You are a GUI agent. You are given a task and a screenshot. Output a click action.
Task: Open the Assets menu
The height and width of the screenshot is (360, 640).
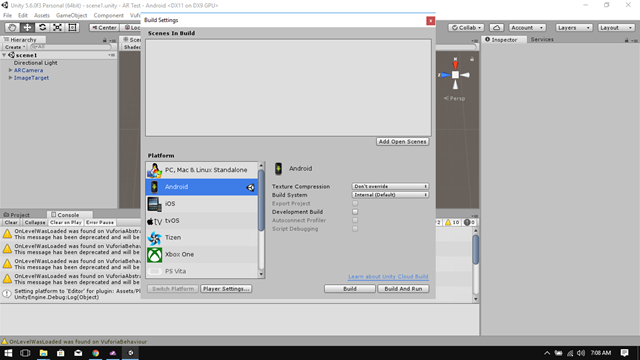42,15
